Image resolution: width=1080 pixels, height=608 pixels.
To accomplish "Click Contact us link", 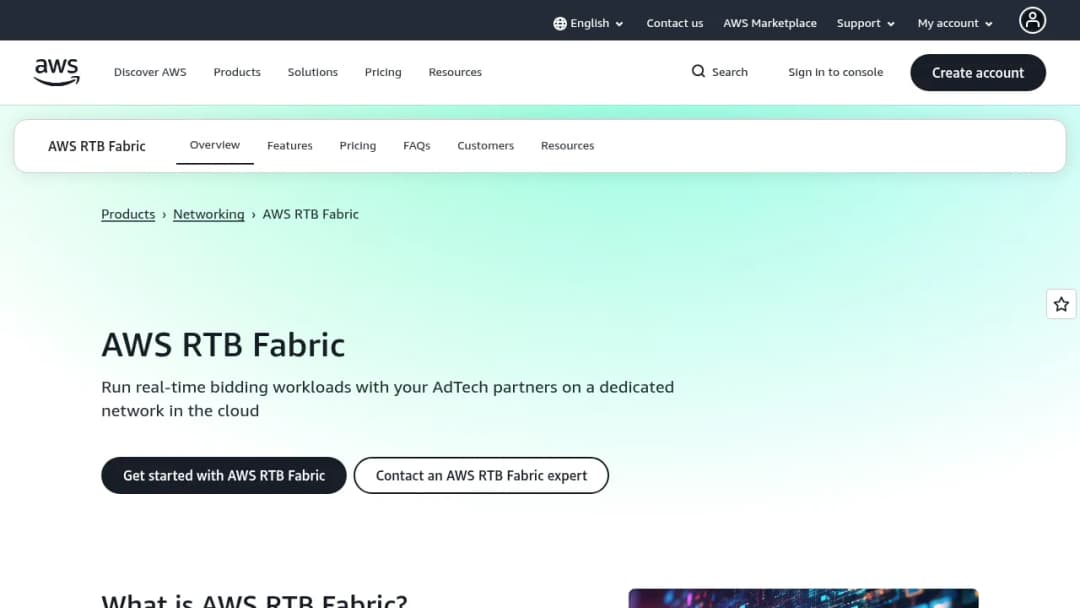I will pyautogui.click(x=674, y=23).
